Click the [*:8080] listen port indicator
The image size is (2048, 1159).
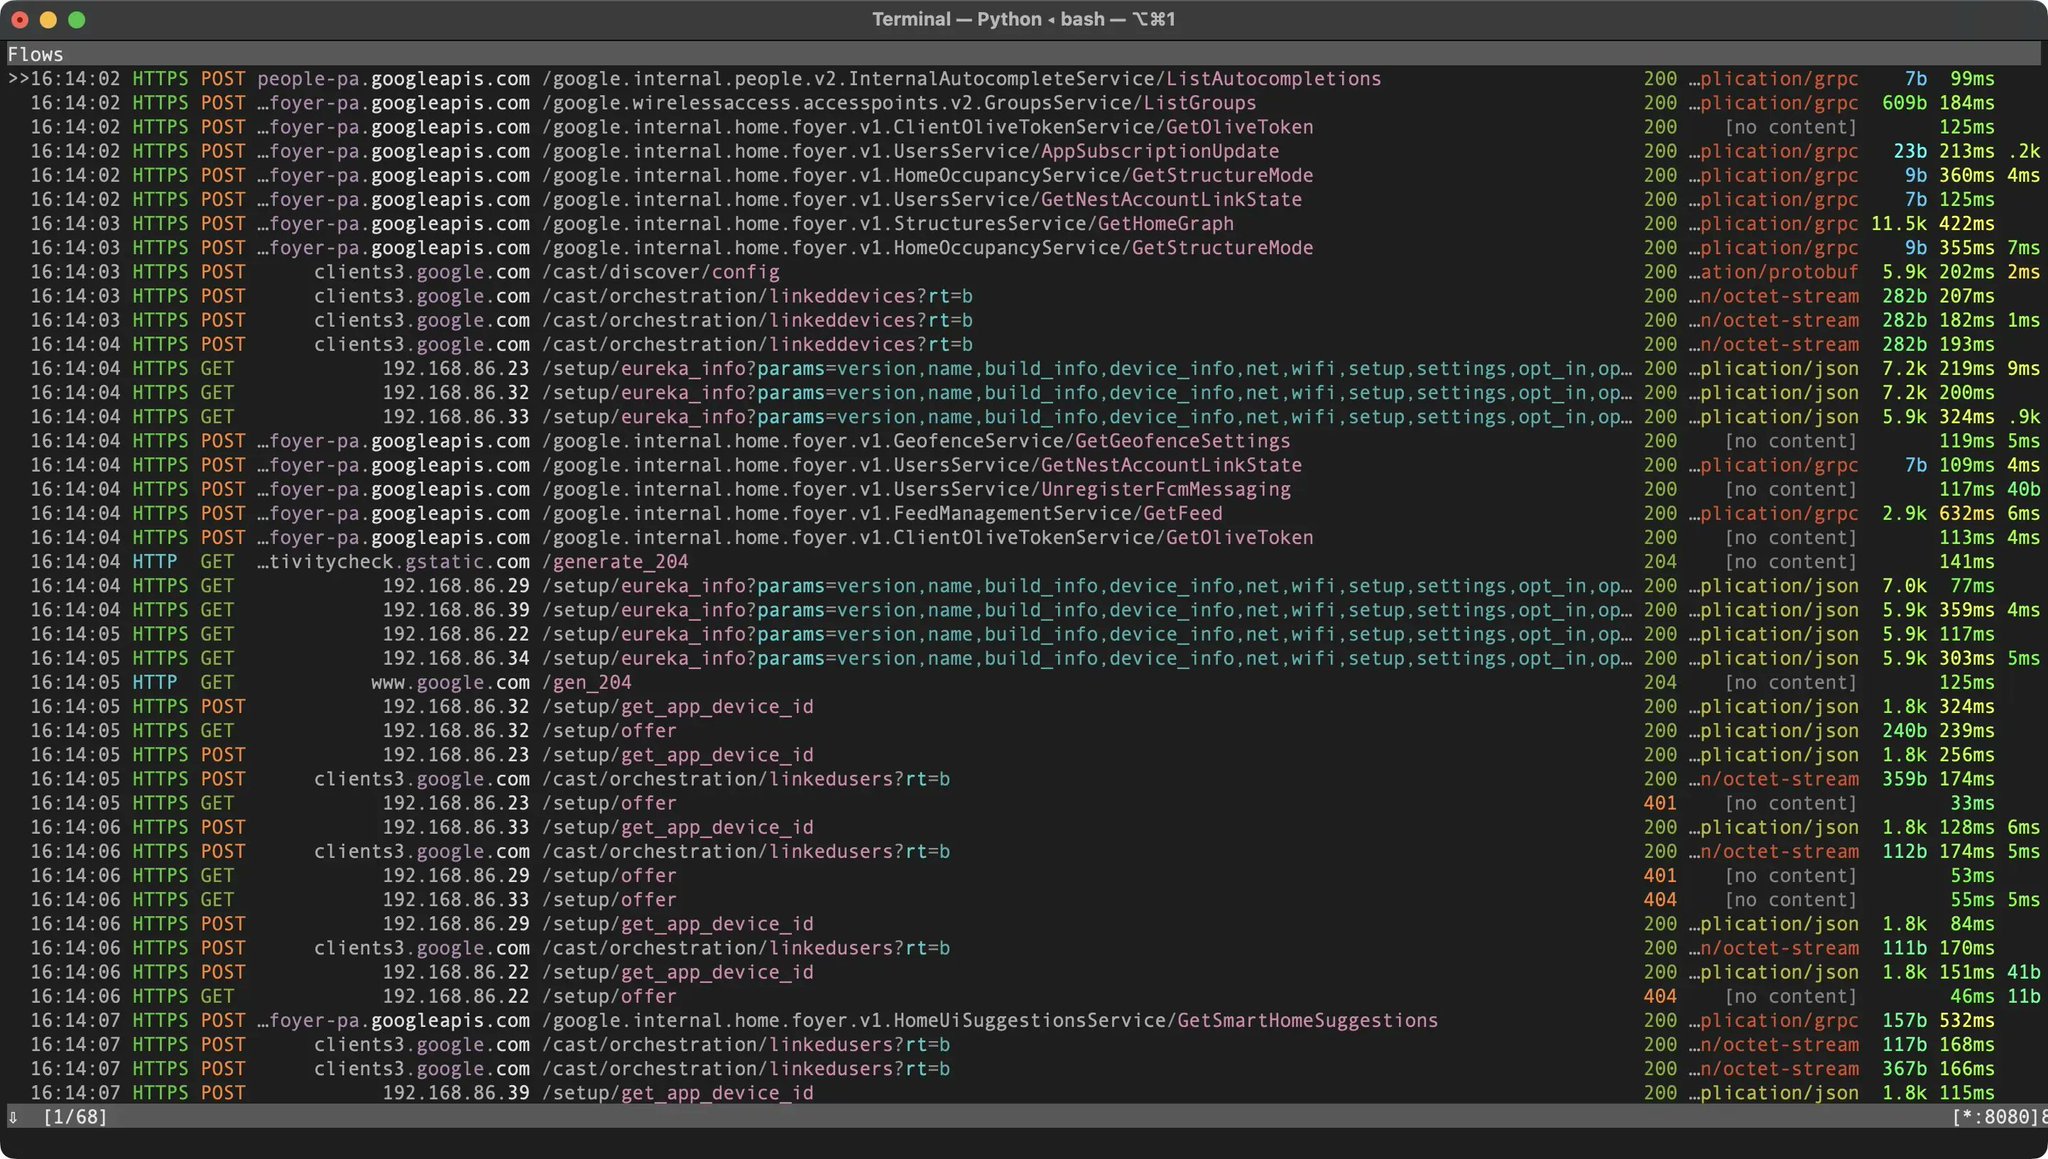pyautogui.click(x=1995, y=1116)
